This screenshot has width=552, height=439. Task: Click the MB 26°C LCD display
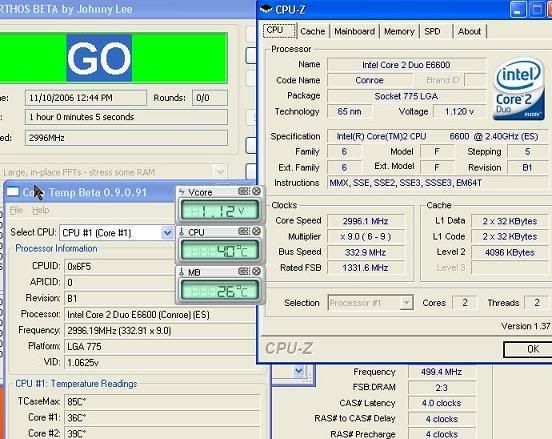pos(220,290)
